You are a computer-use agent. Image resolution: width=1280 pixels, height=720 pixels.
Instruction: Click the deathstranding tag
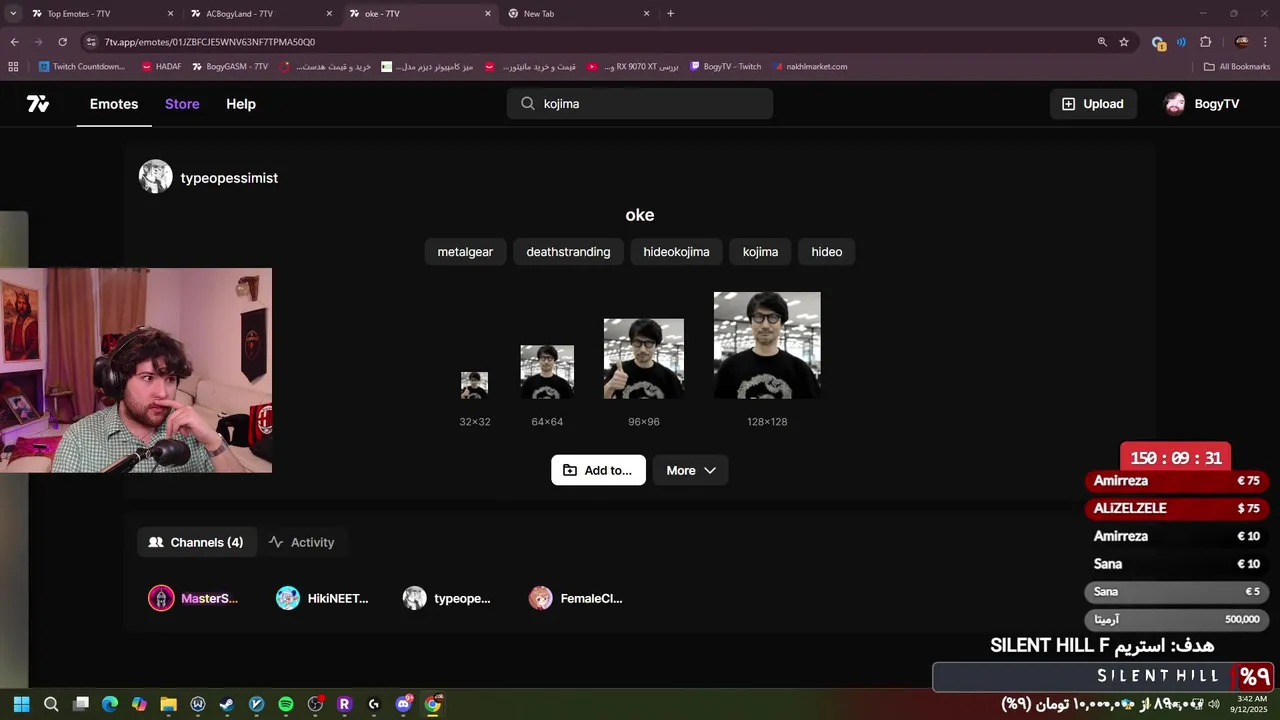click(568, 252)
